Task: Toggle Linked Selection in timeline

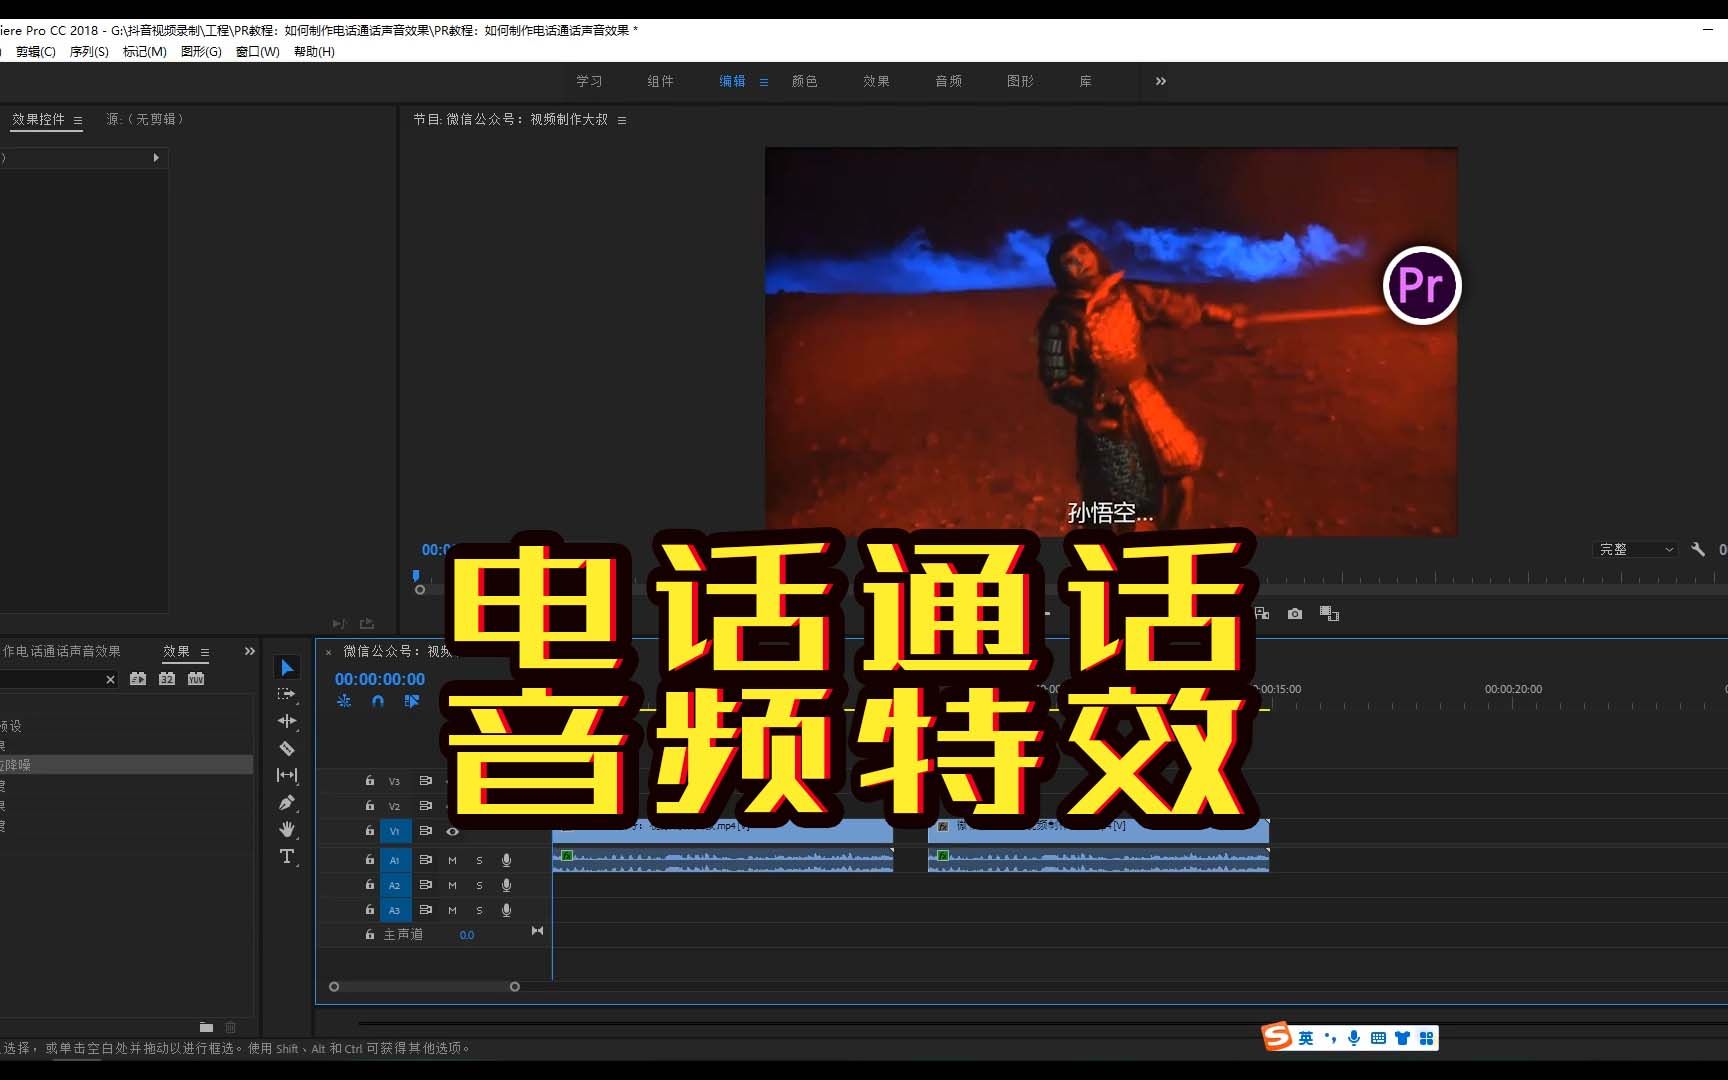Action: pos(412,701)
